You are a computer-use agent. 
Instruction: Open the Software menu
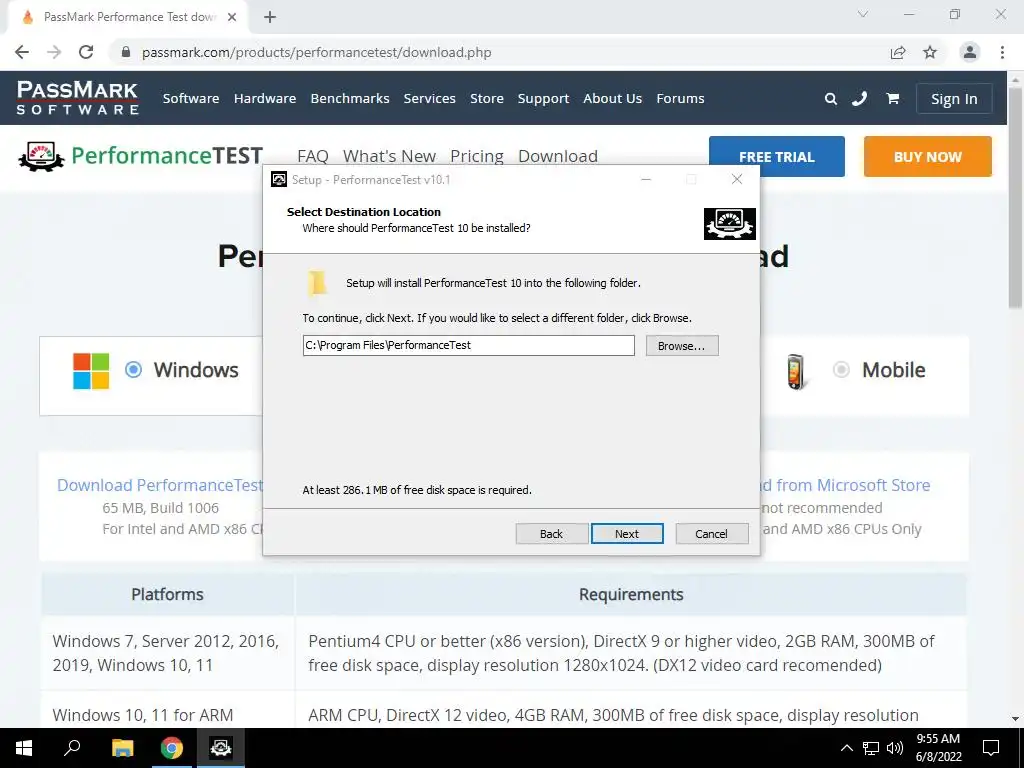click(191, 99)
